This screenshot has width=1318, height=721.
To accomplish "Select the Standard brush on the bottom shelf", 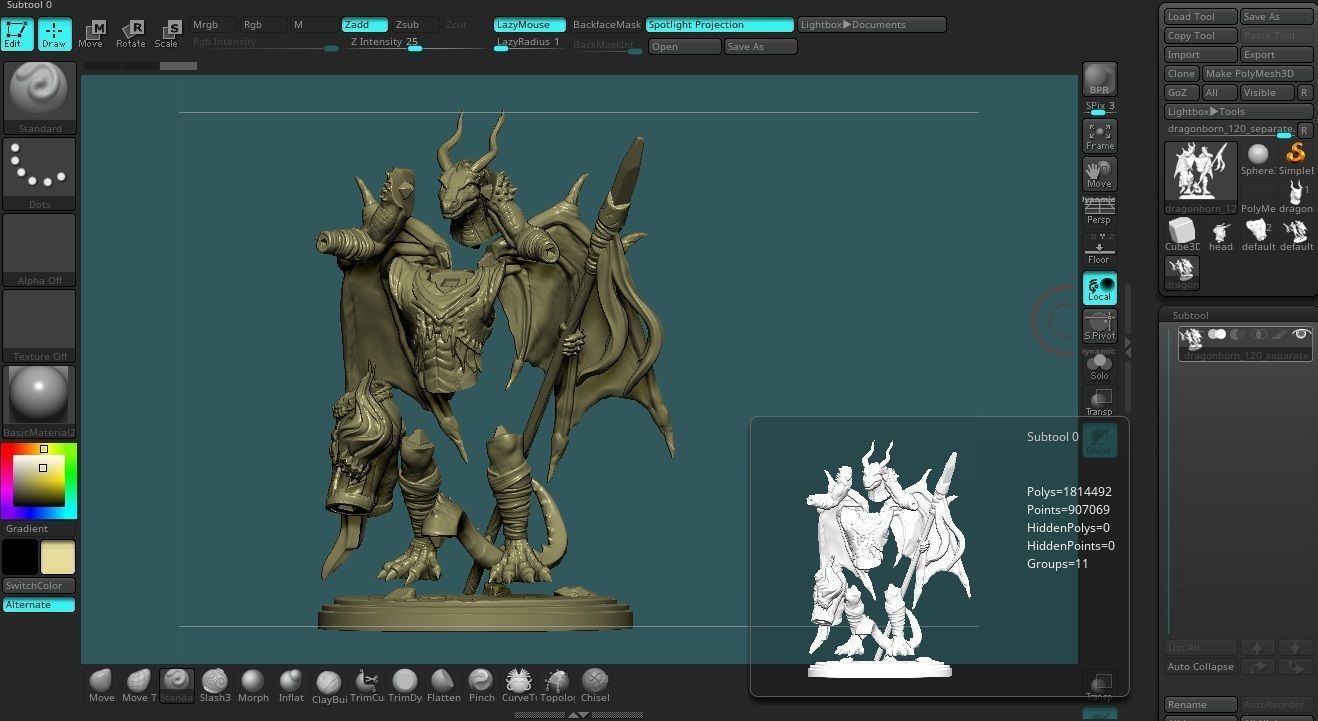I will pos(177,686).
